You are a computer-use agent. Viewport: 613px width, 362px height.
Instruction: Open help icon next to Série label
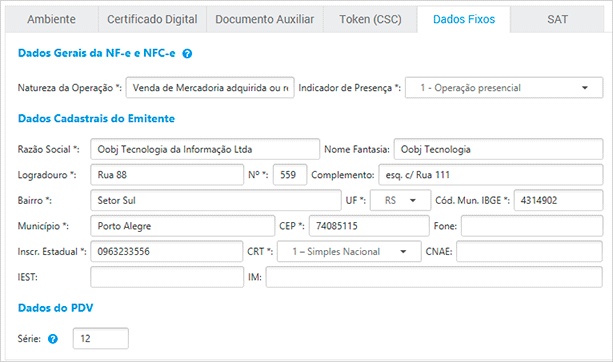click(x=53, y=339)
